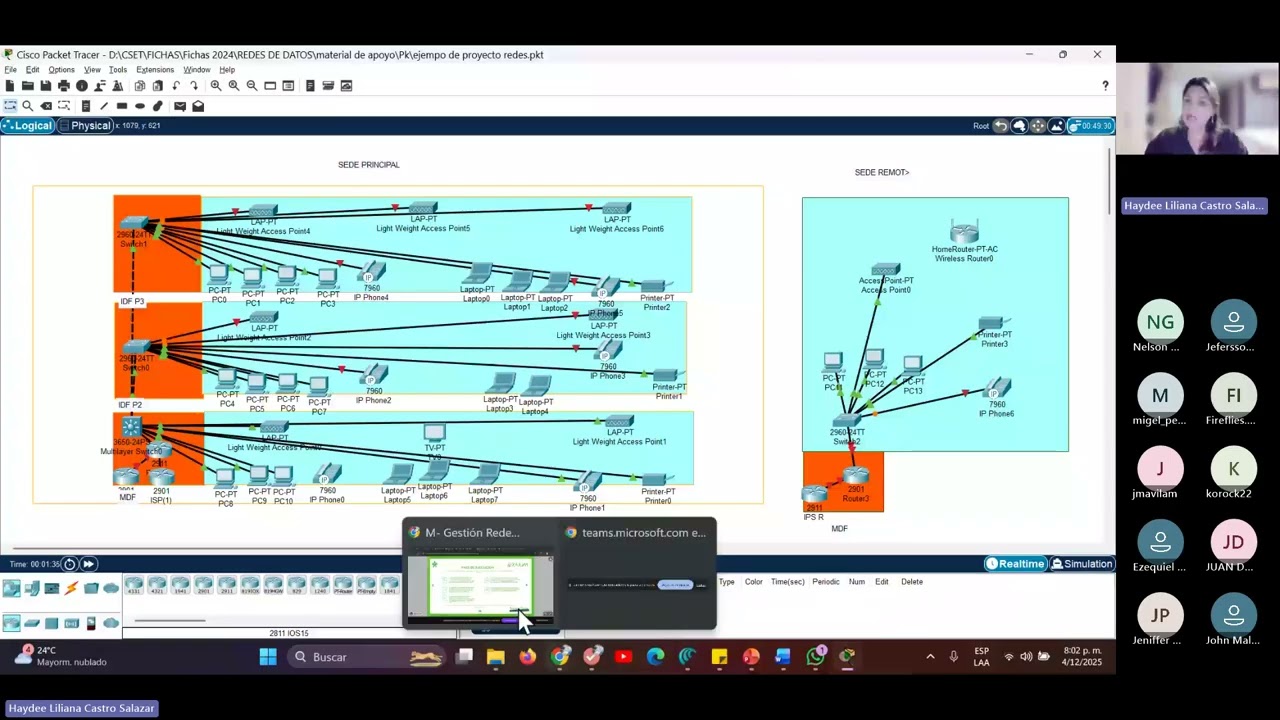Select Access Point0 in Sede Remota
The image size is (1280, 720).
[x=886, y=270]
